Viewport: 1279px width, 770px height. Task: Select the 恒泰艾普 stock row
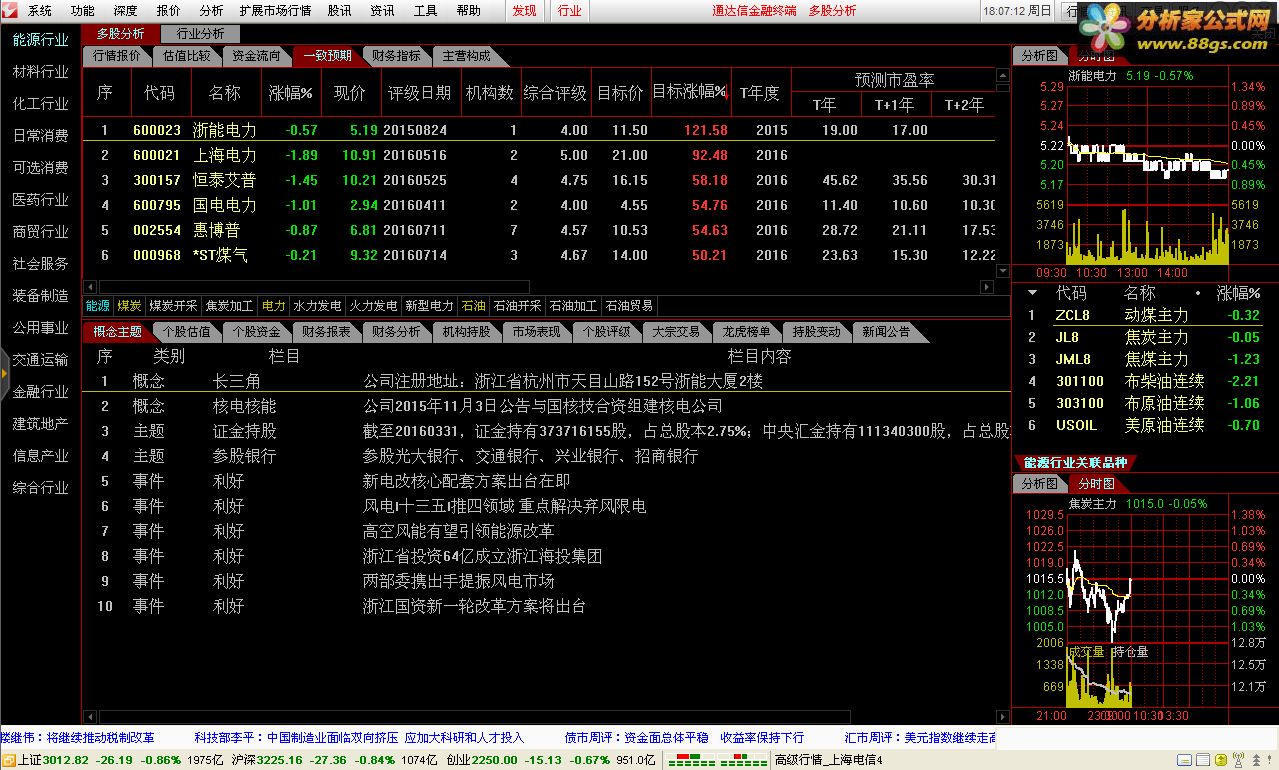coord(540,180)
